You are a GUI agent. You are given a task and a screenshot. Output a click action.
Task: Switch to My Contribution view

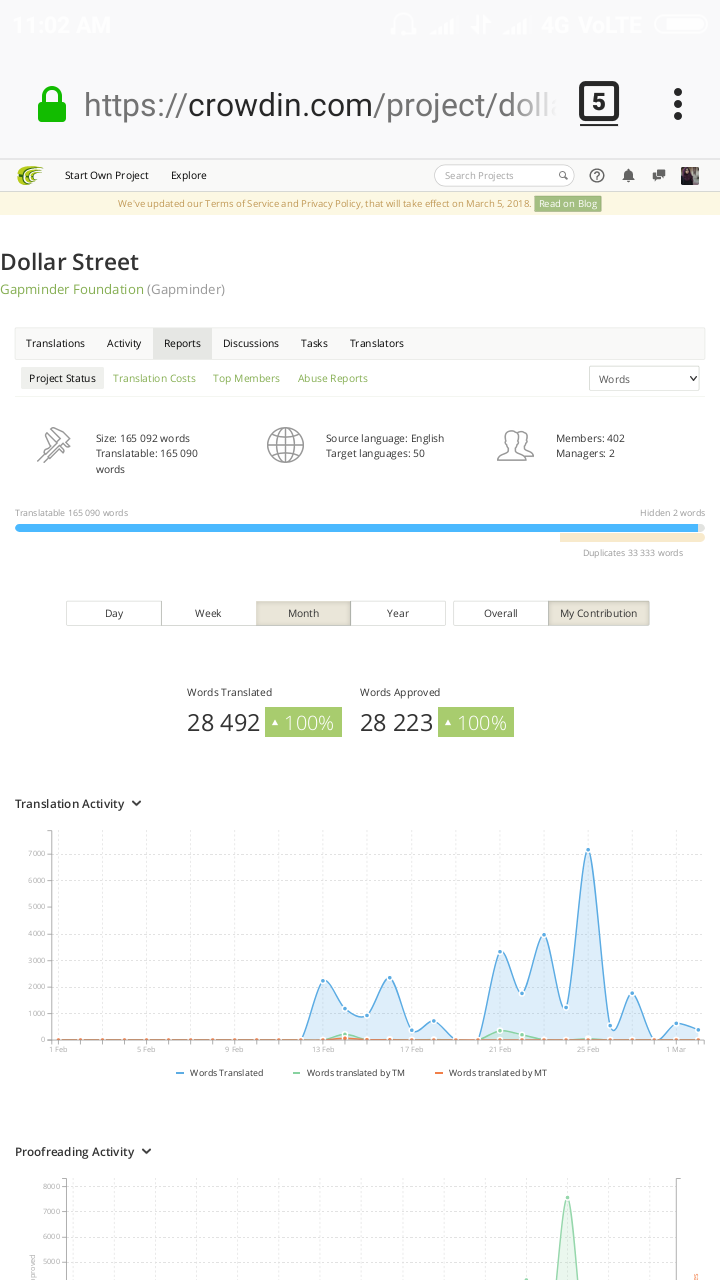tap(599, 613)
